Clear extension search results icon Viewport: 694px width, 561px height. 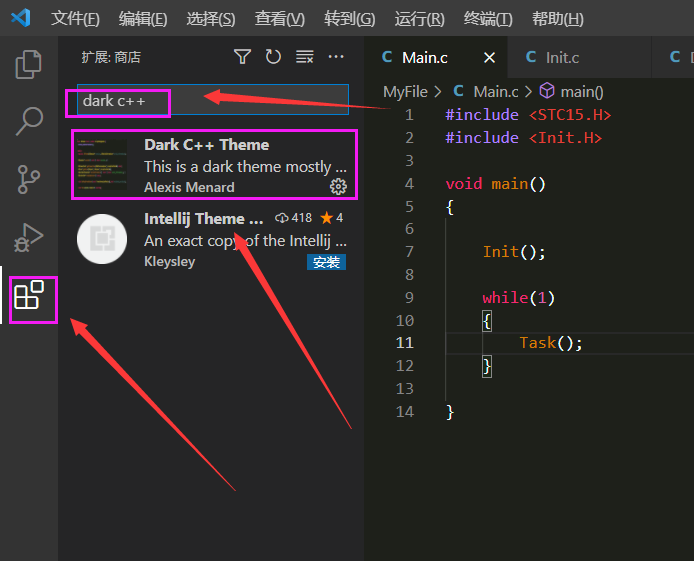[305, 57]
